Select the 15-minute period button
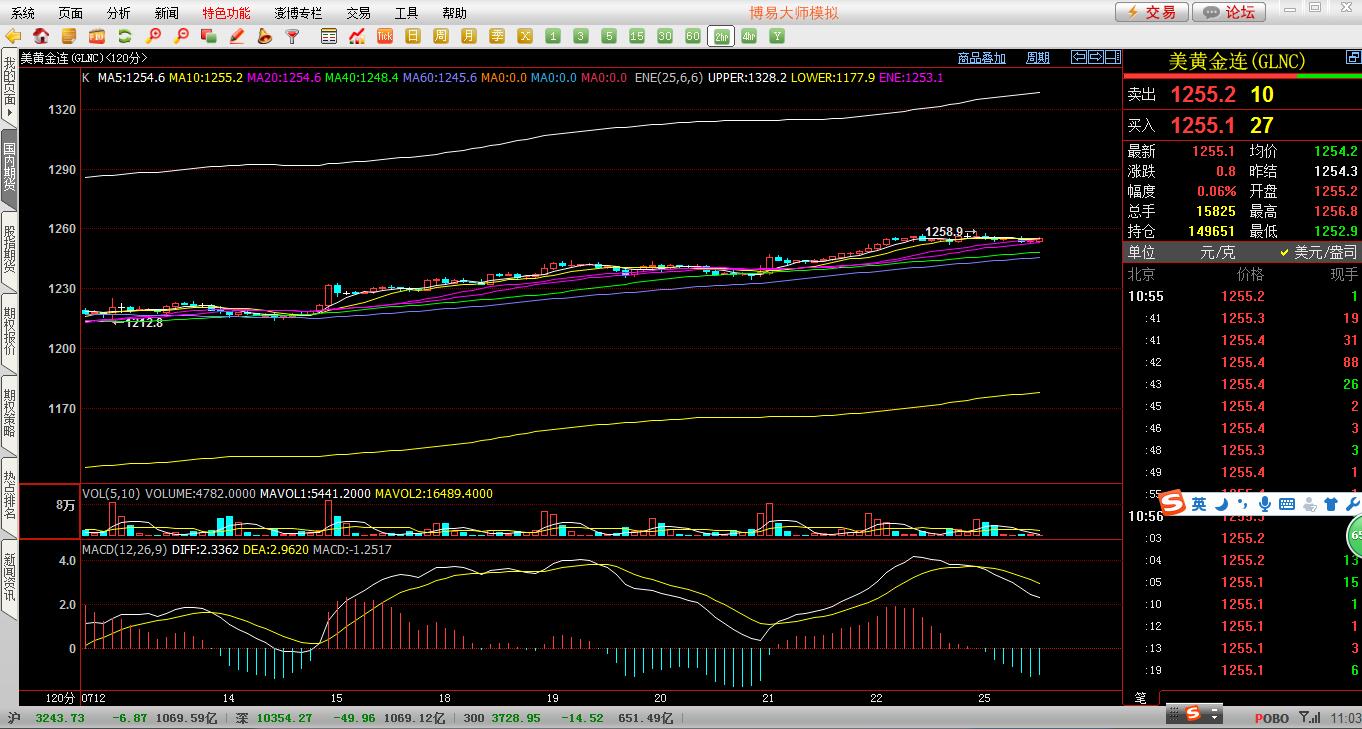The width and height of the screenshot is (1362, 729). pyautogui.click(x=637, y=36)
